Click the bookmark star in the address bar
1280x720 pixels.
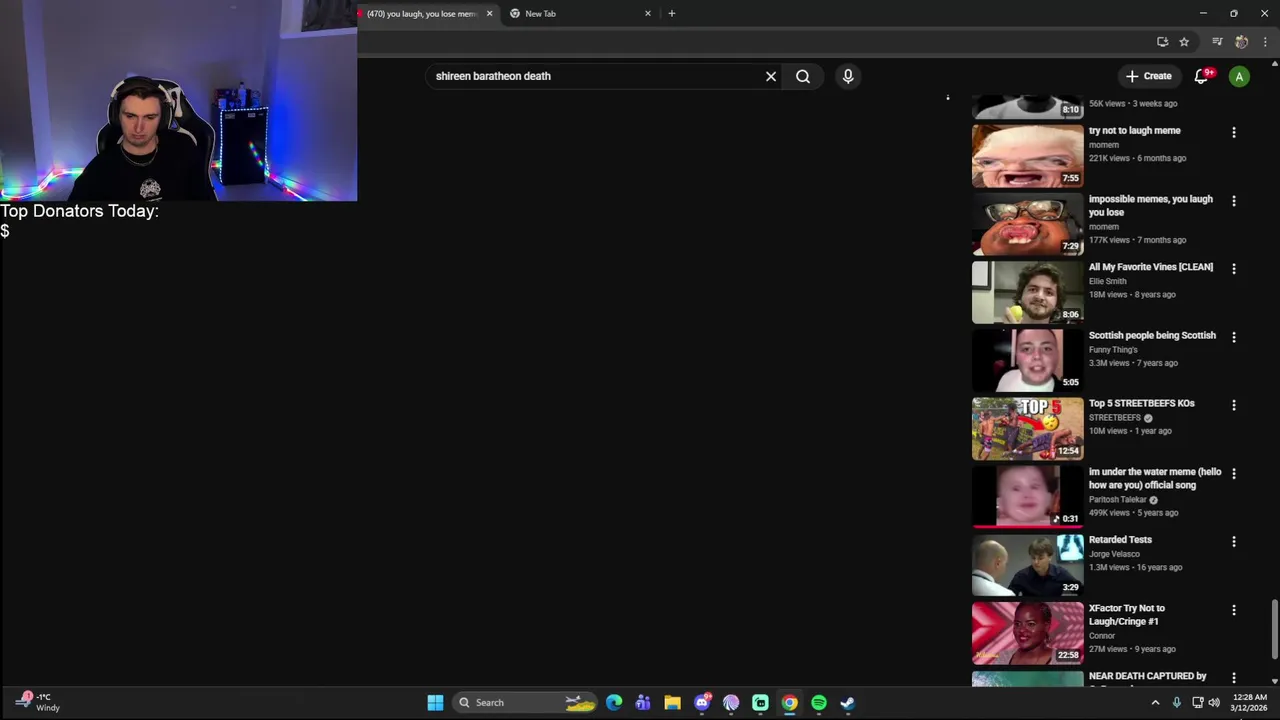tap(1184, 42)
